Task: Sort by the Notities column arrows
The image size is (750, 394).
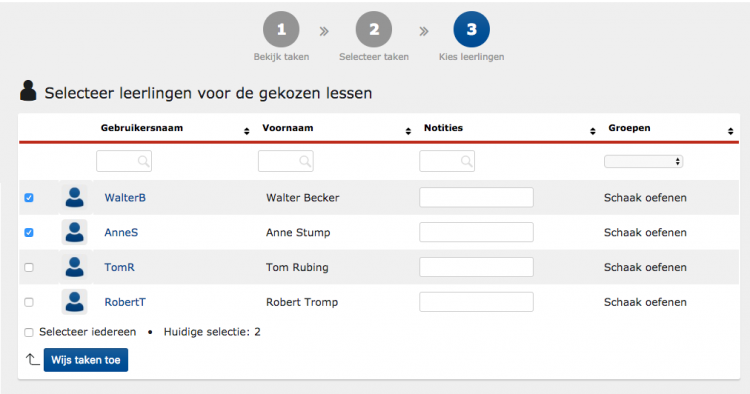Action: (x=593, y=131)
